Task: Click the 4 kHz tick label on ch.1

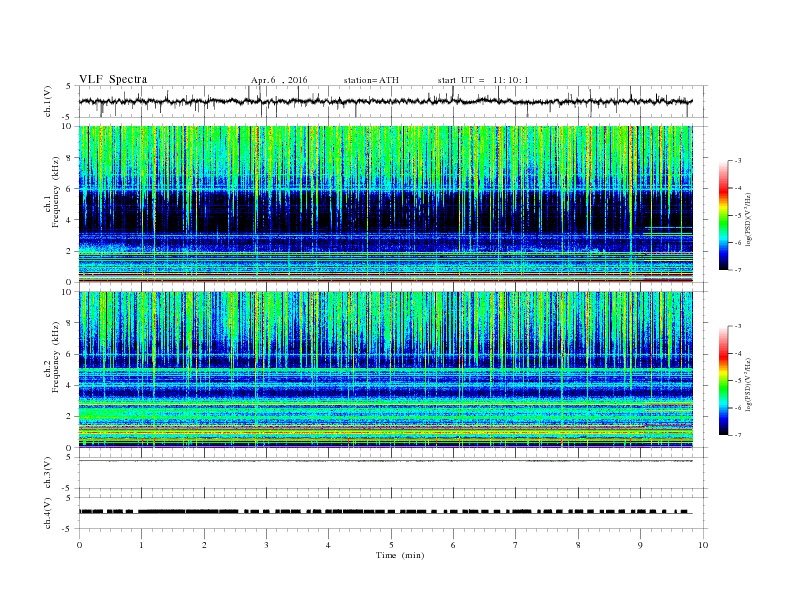Action: pos(69,220)
